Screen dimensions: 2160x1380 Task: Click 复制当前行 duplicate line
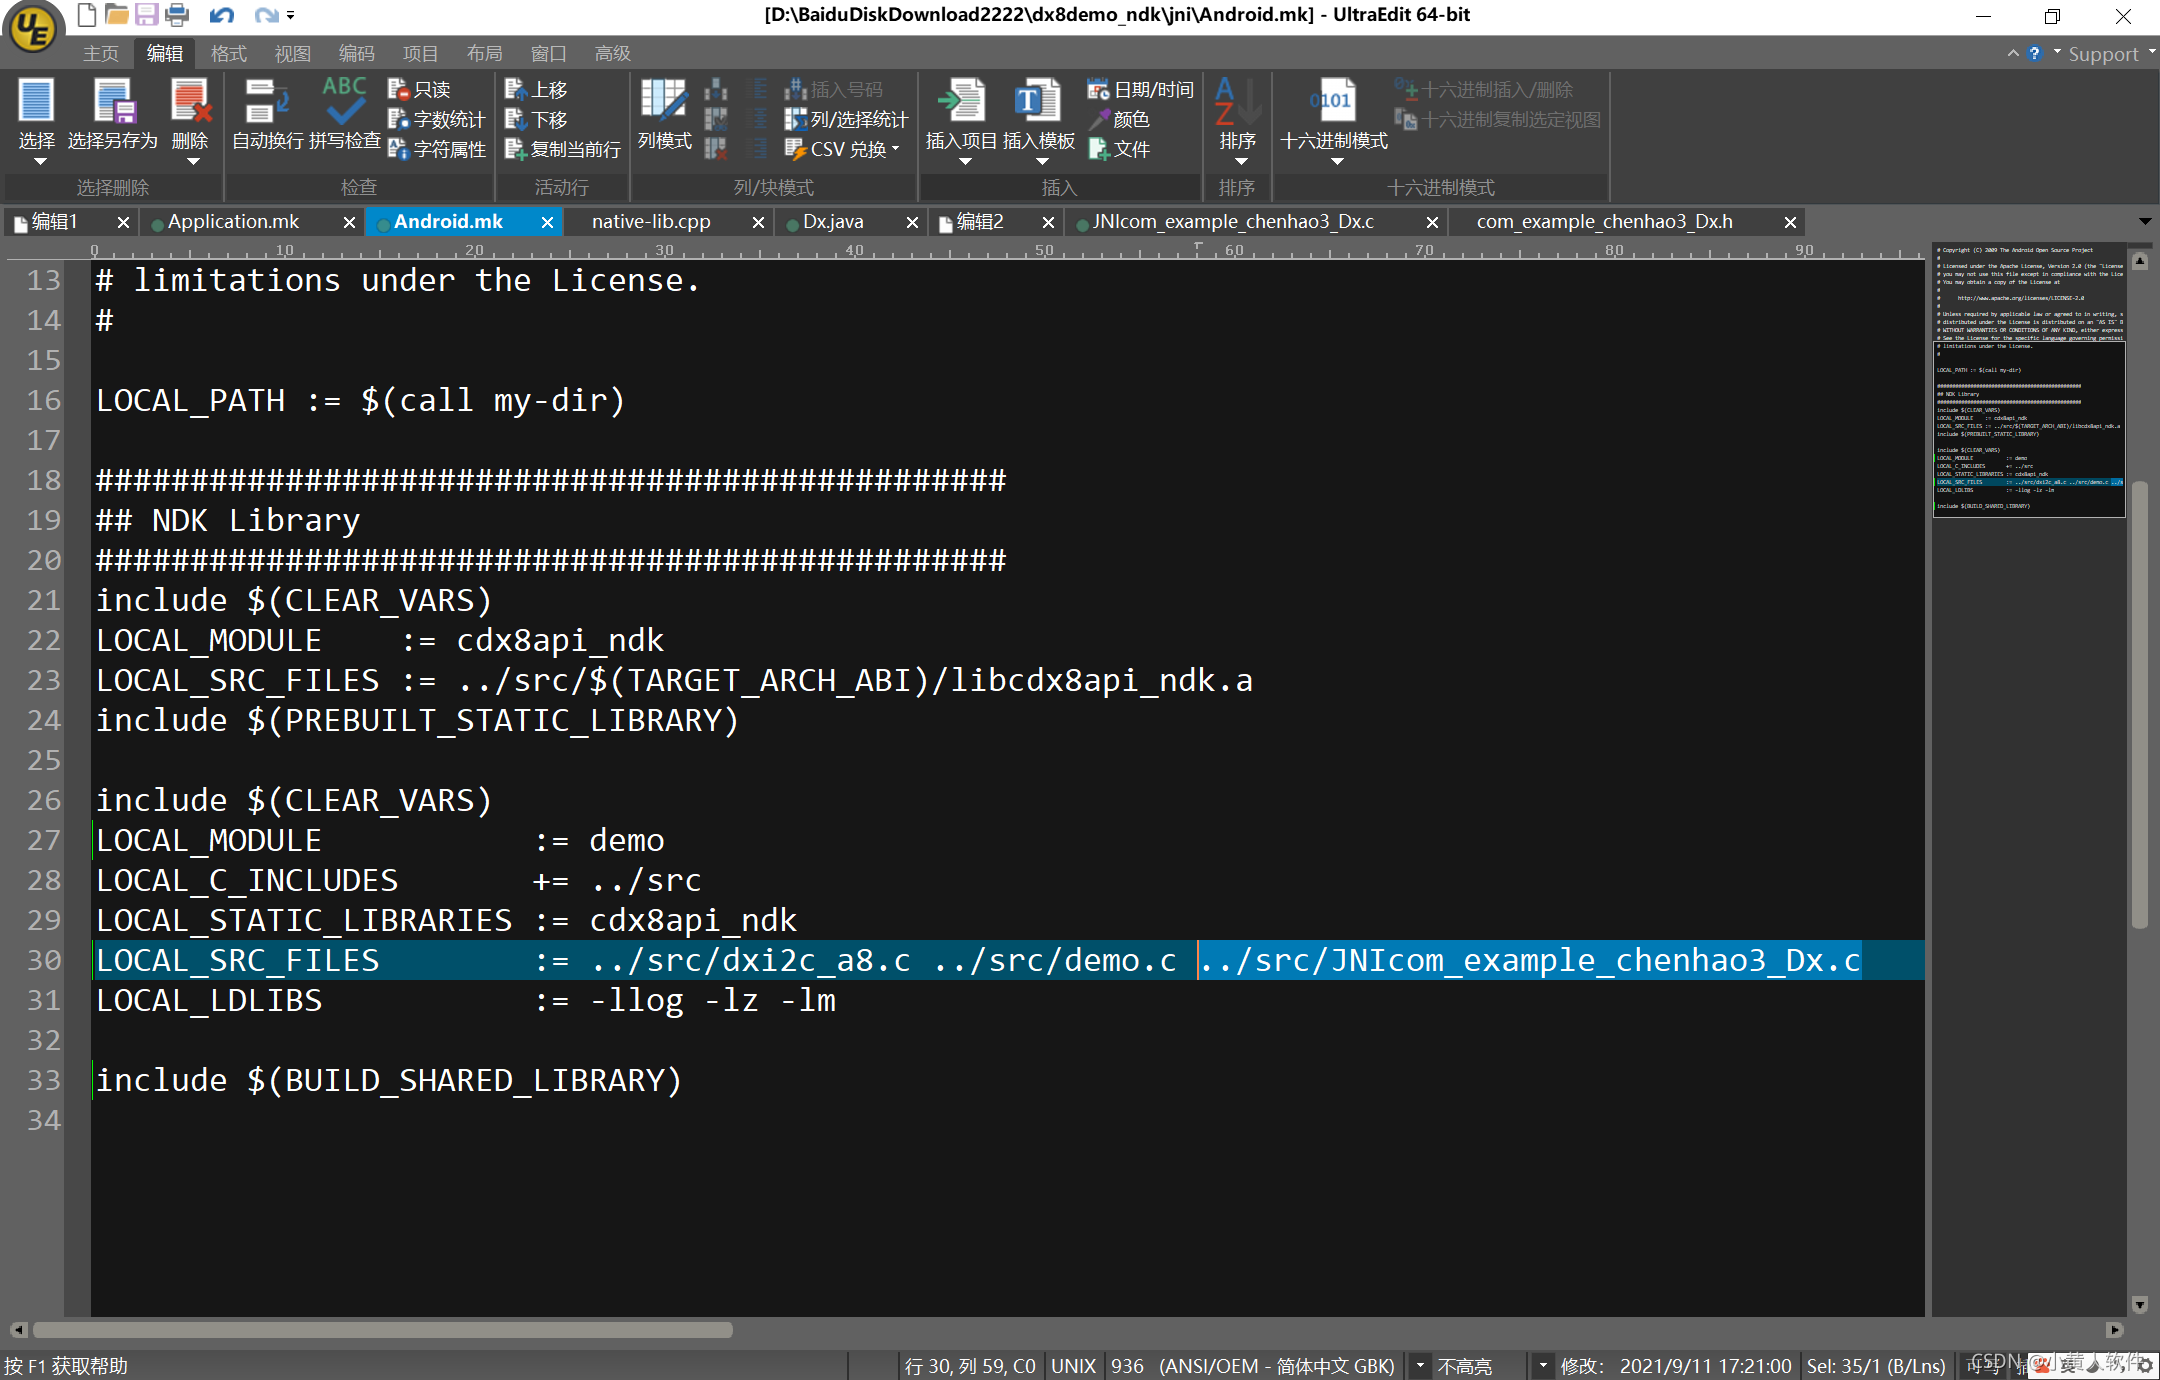pyautogui.click(x=563, y=149)
